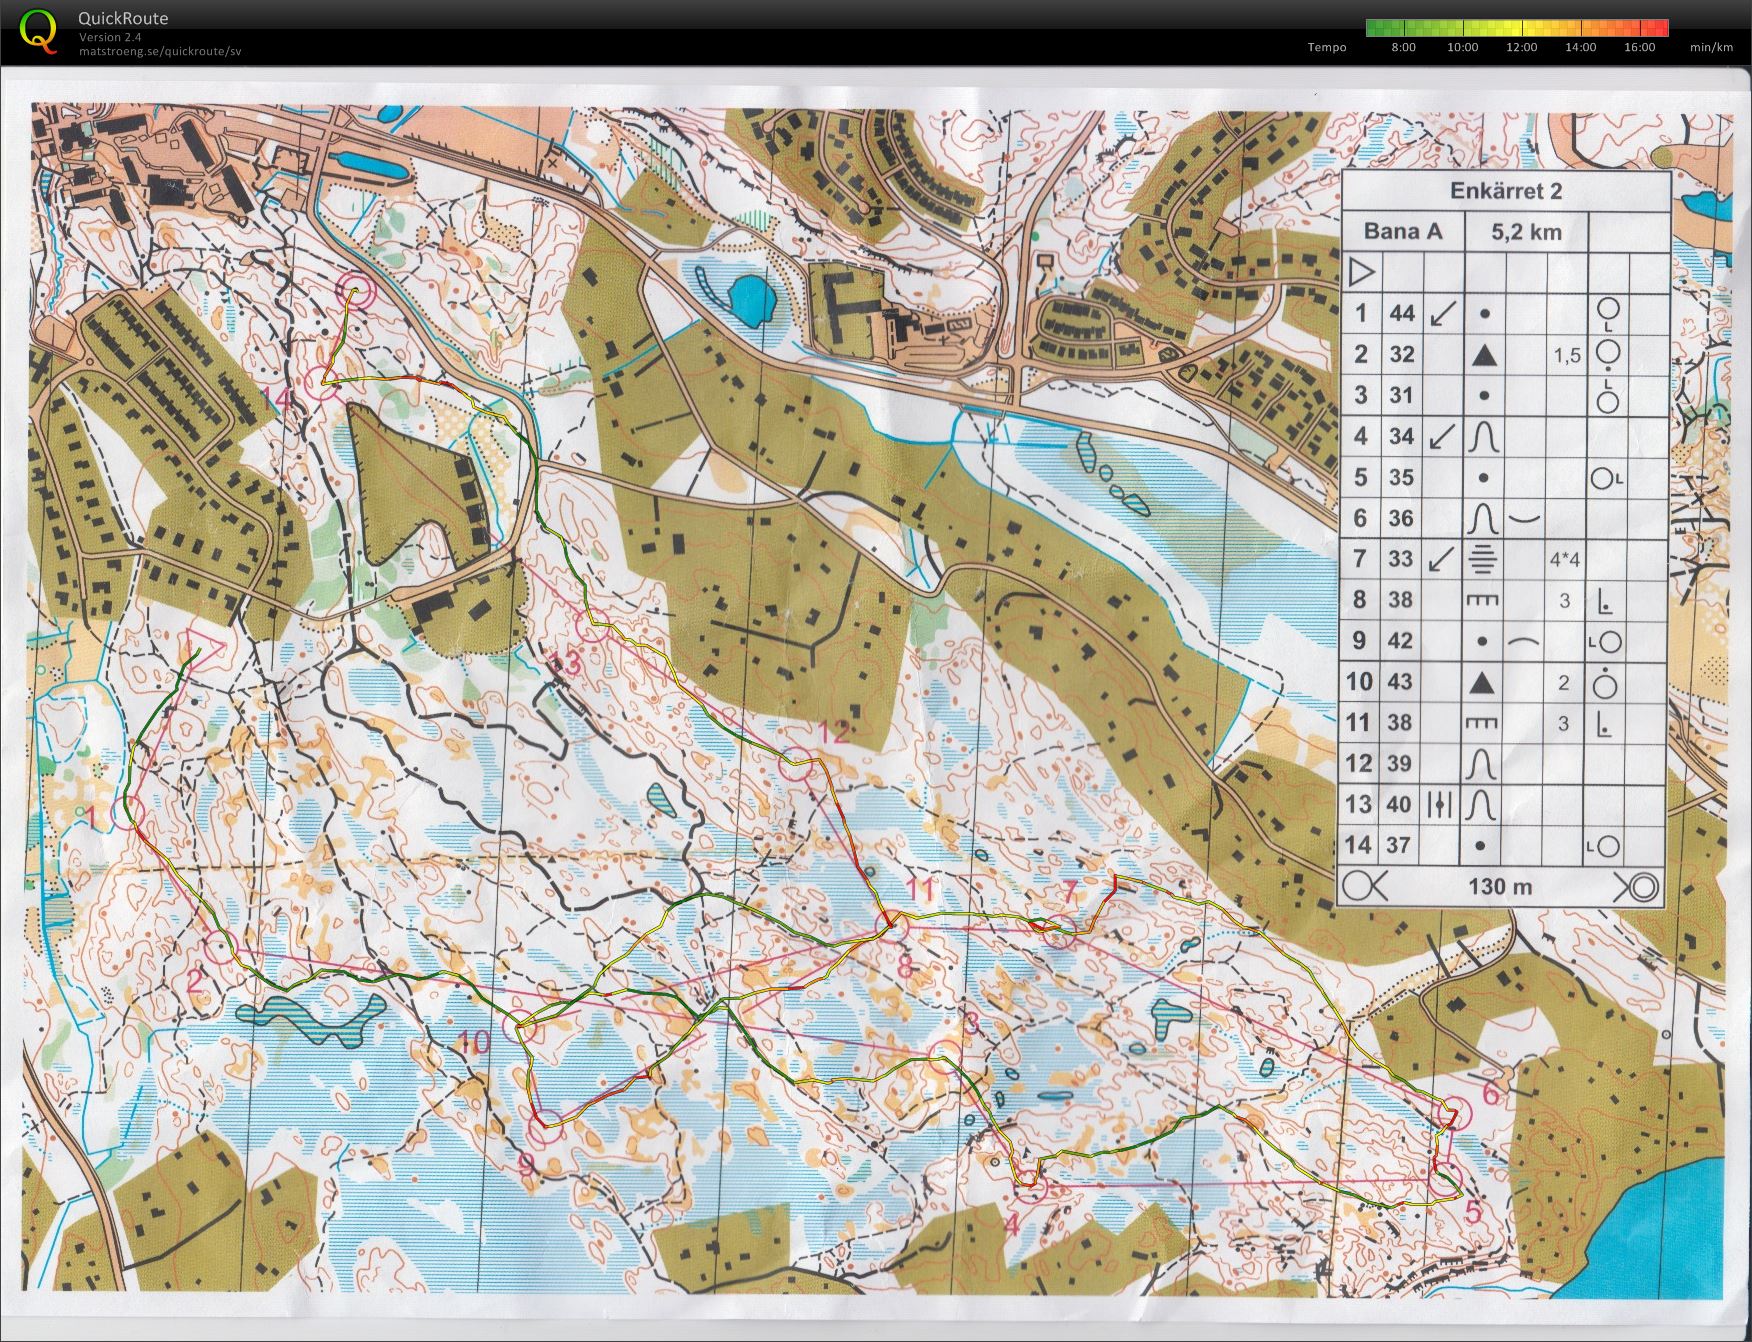Image resolution: width=1752 pixels, height=1342 pixels.
Task: Click the 10:00 tempo scale value
Action: click(x=1462, y=47)
